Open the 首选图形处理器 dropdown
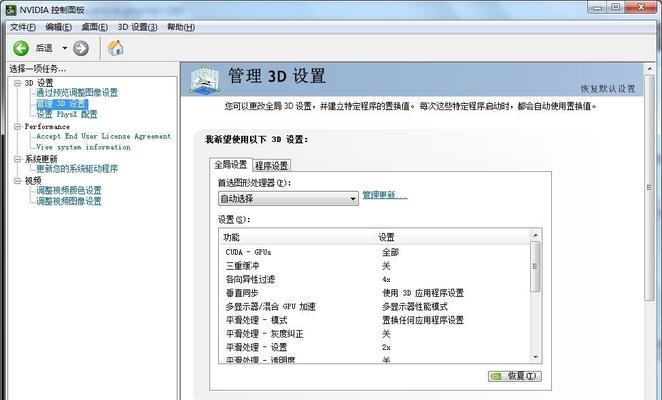The height and width of the screenshot is (400, 662). [288, 198]
